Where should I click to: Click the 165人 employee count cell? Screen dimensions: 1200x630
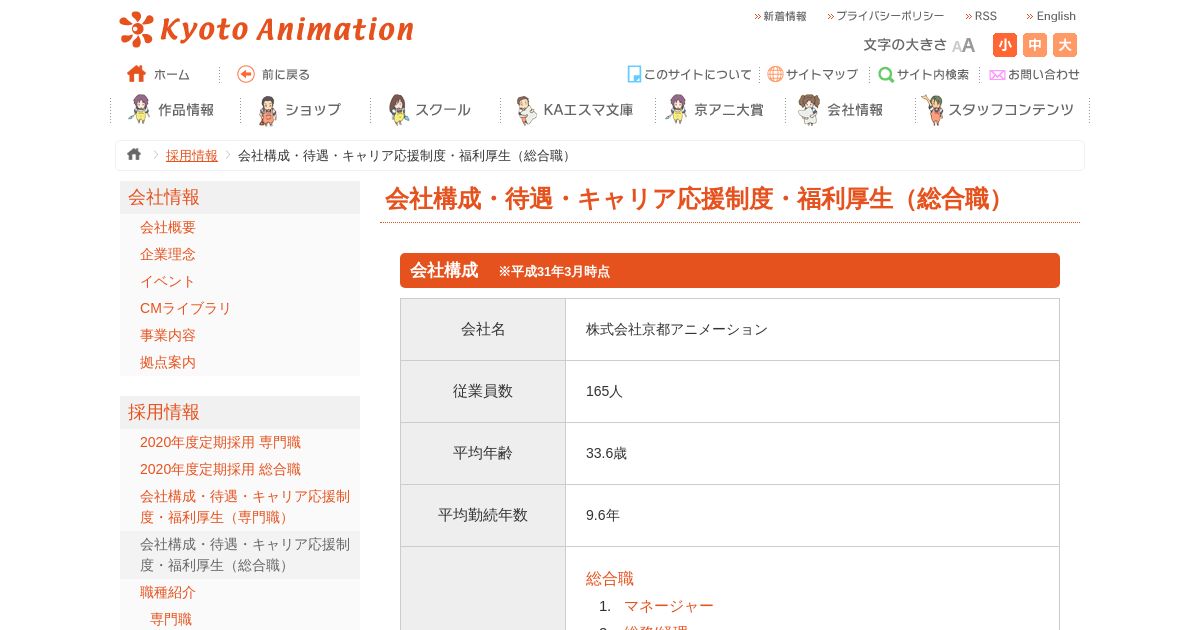(x=812, y=392)
